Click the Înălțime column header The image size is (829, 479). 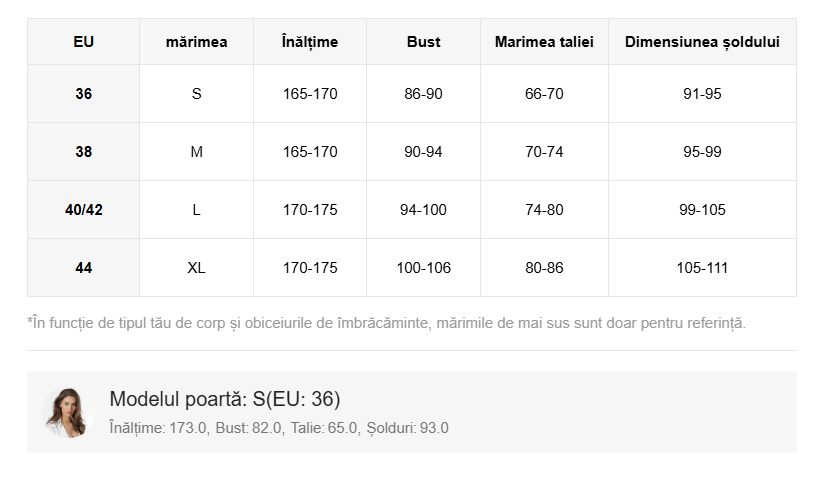(x=310, y=42)
